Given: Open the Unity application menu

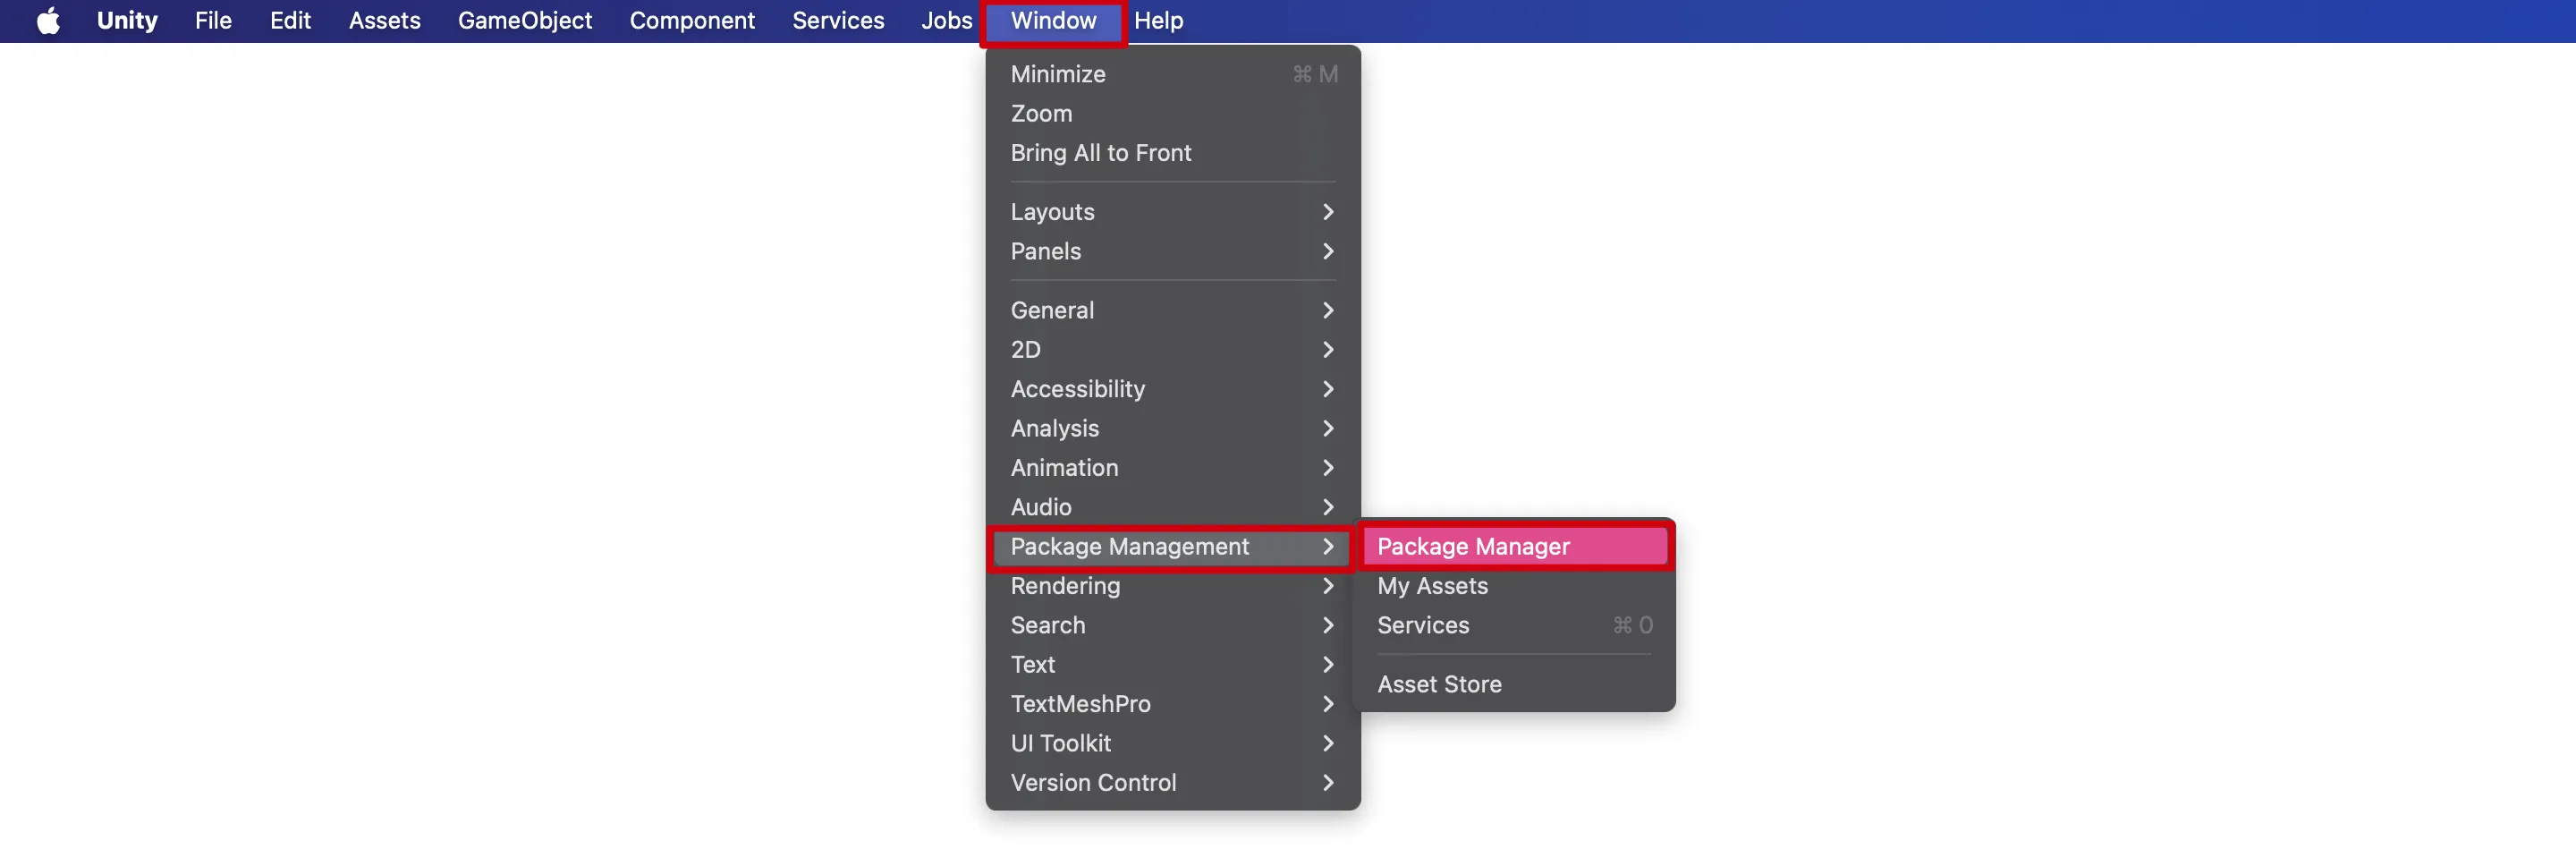Looking at the screenshot, I should 127,21.
